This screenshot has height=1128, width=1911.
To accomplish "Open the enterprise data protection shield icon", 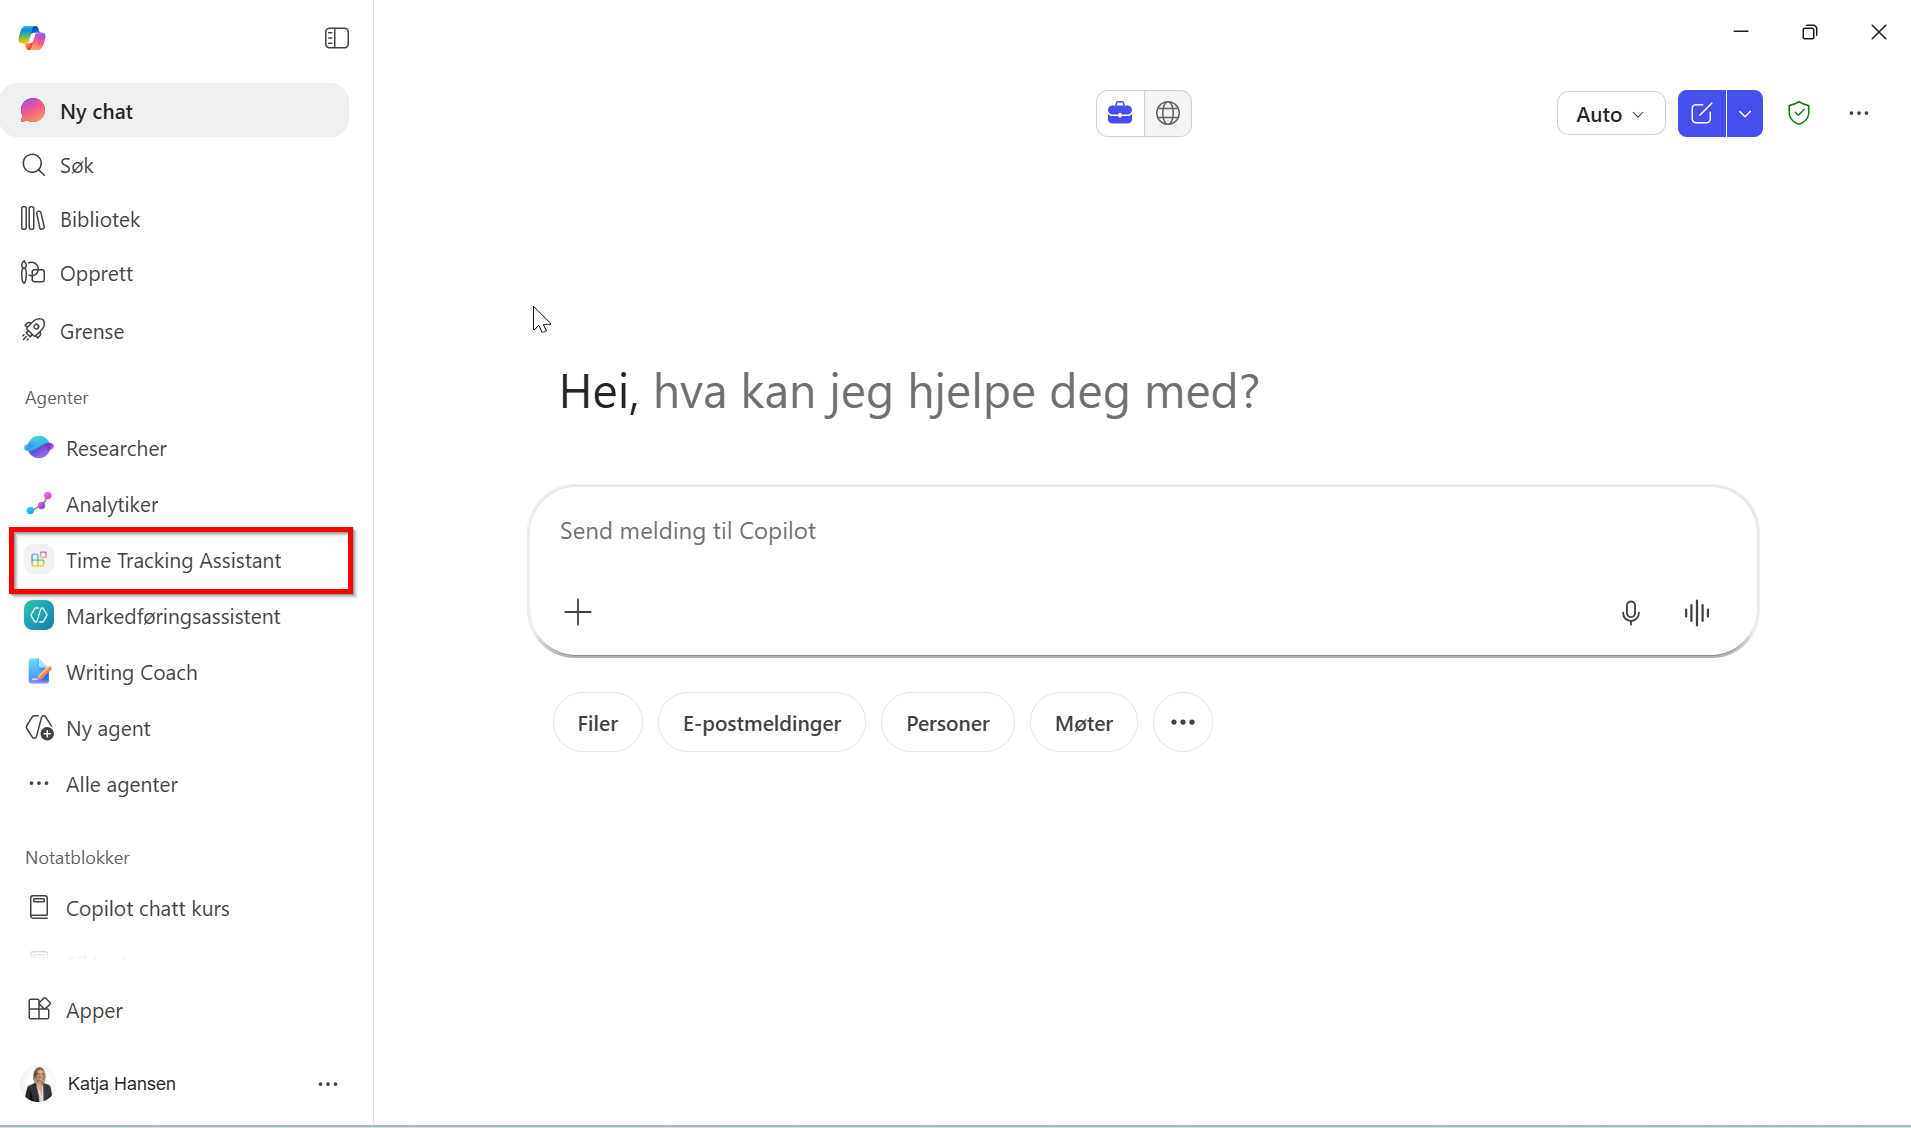I will tap(1799, 113).
